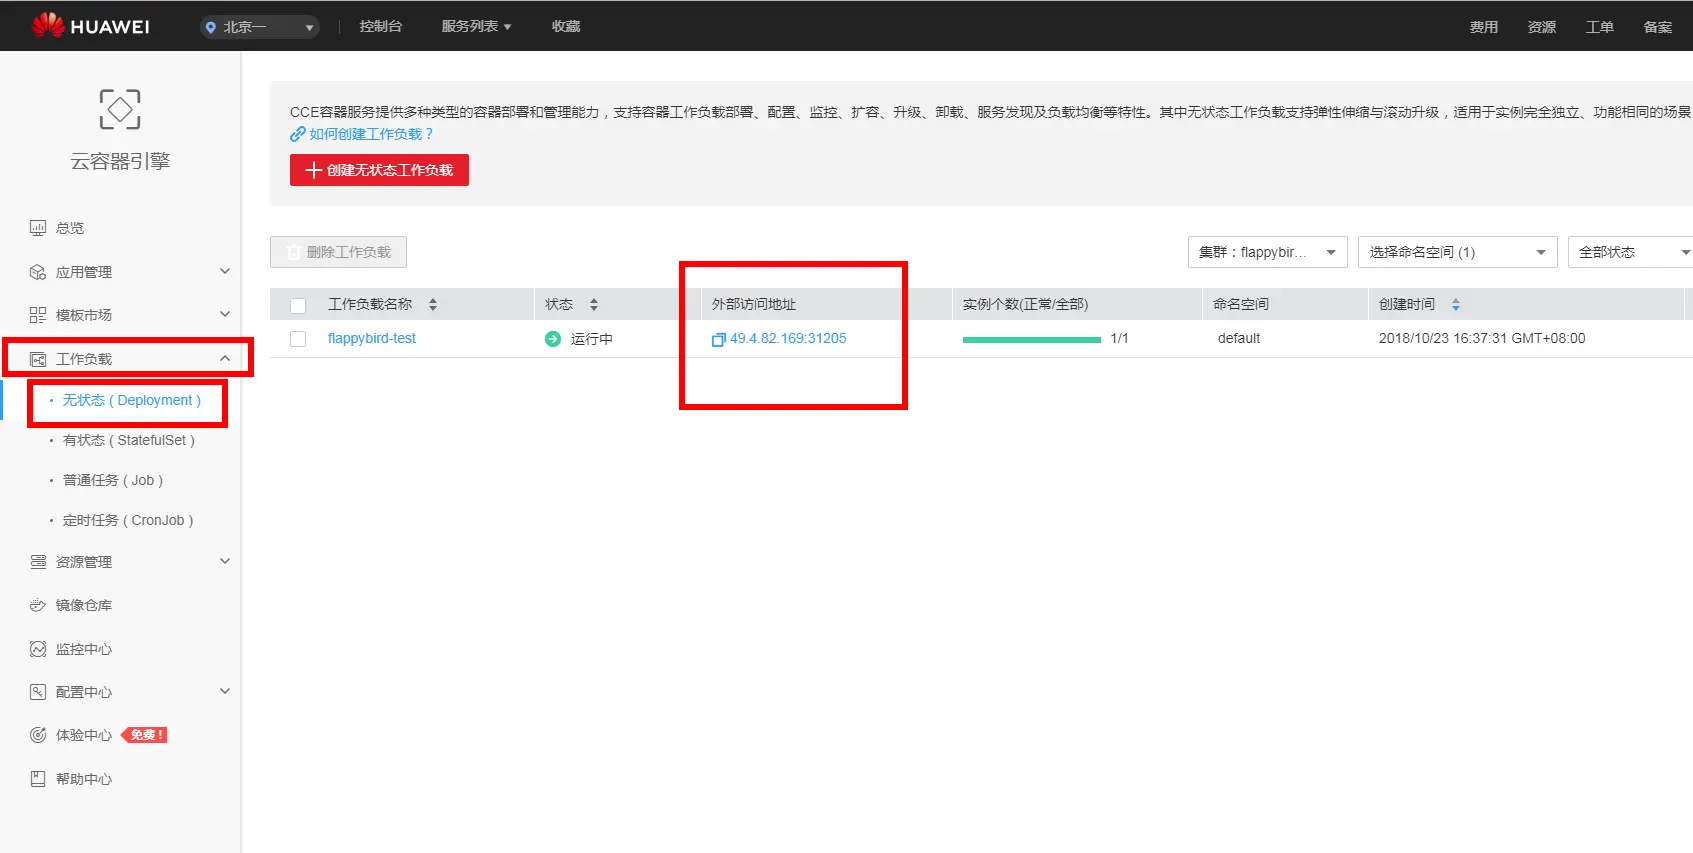Click the 体验中心 target icon
The width and height of the screenshot is (1693, 853).
[x=38, y=735]
